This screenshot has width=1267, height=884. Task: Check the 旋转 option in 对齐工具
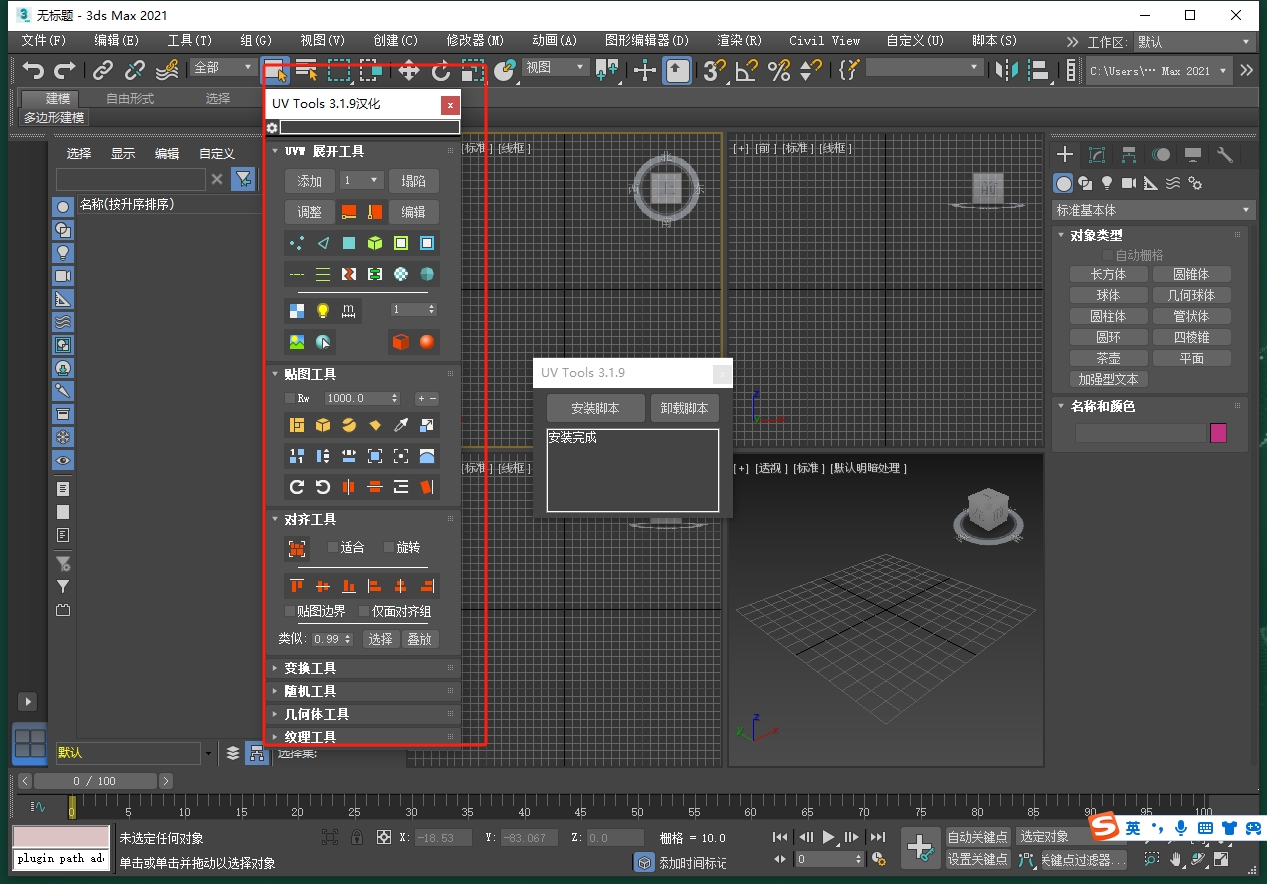coord(391,546)
